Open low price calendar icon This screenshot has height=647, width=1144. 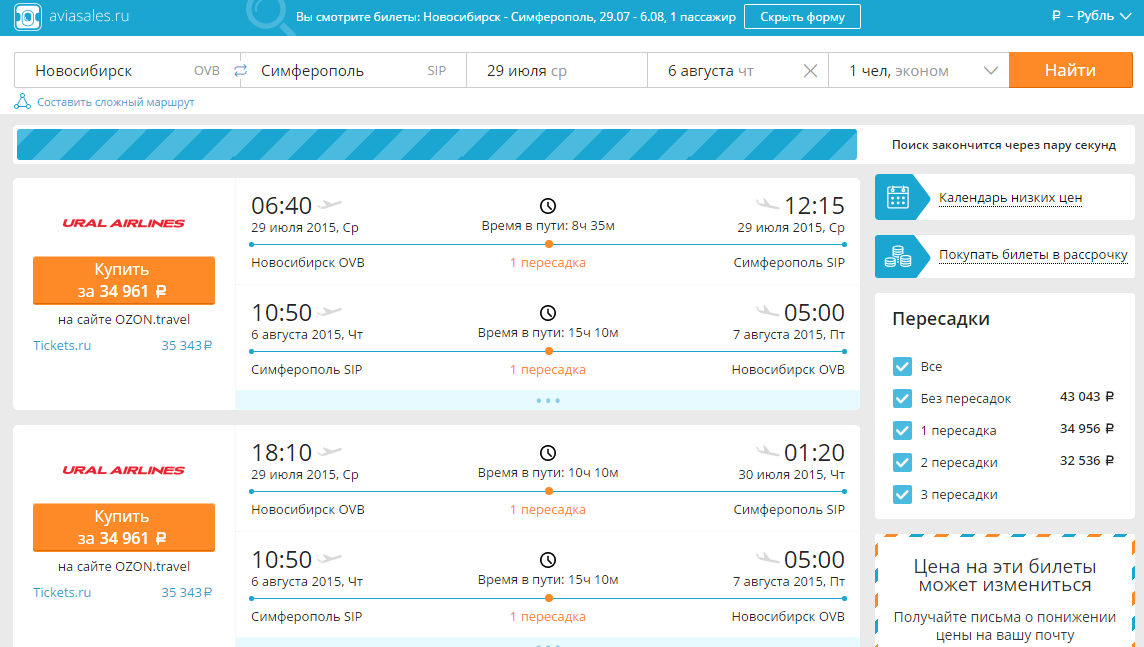pos(897,197)
